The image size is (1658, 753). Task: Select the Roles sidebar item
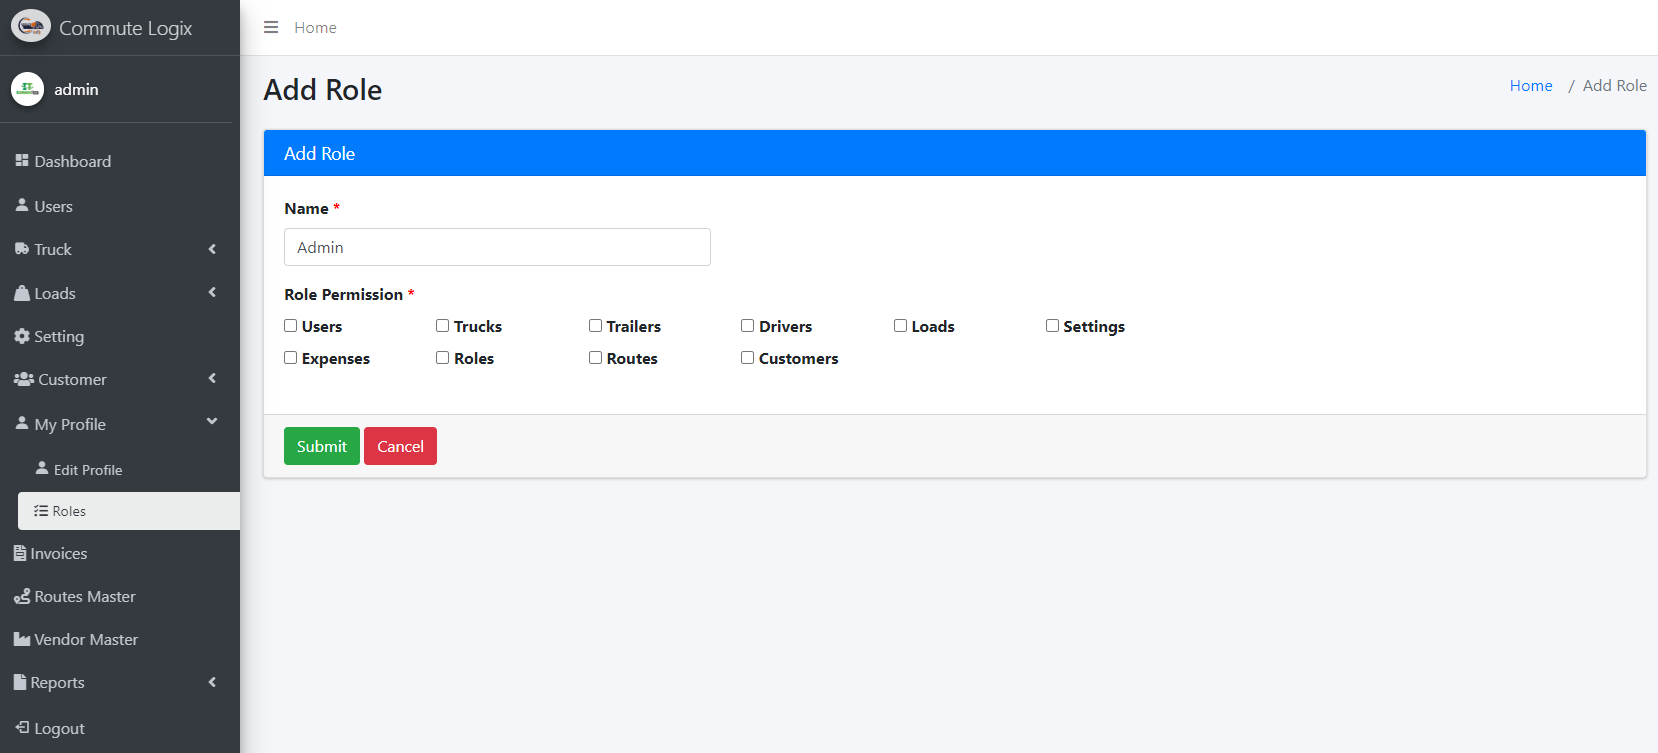pos(69,511)
